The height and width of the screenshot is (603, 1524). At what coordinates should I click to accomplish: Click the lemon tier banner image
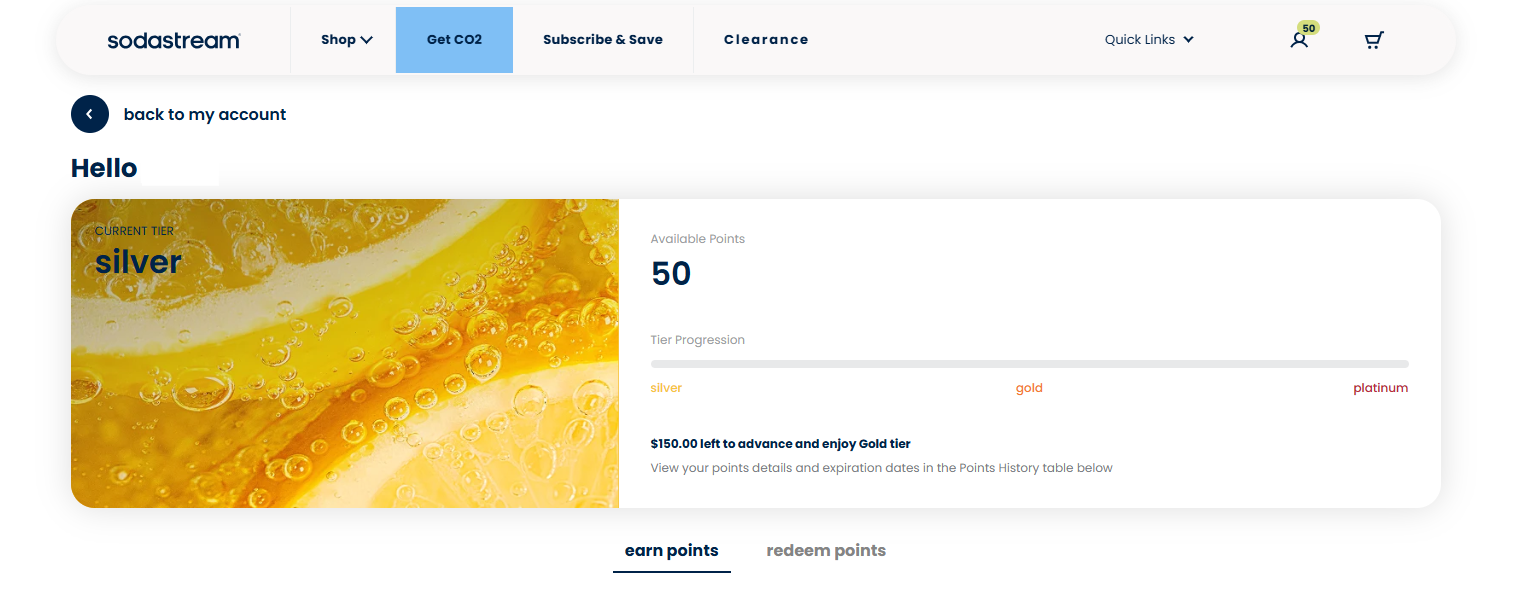point(345,353)
